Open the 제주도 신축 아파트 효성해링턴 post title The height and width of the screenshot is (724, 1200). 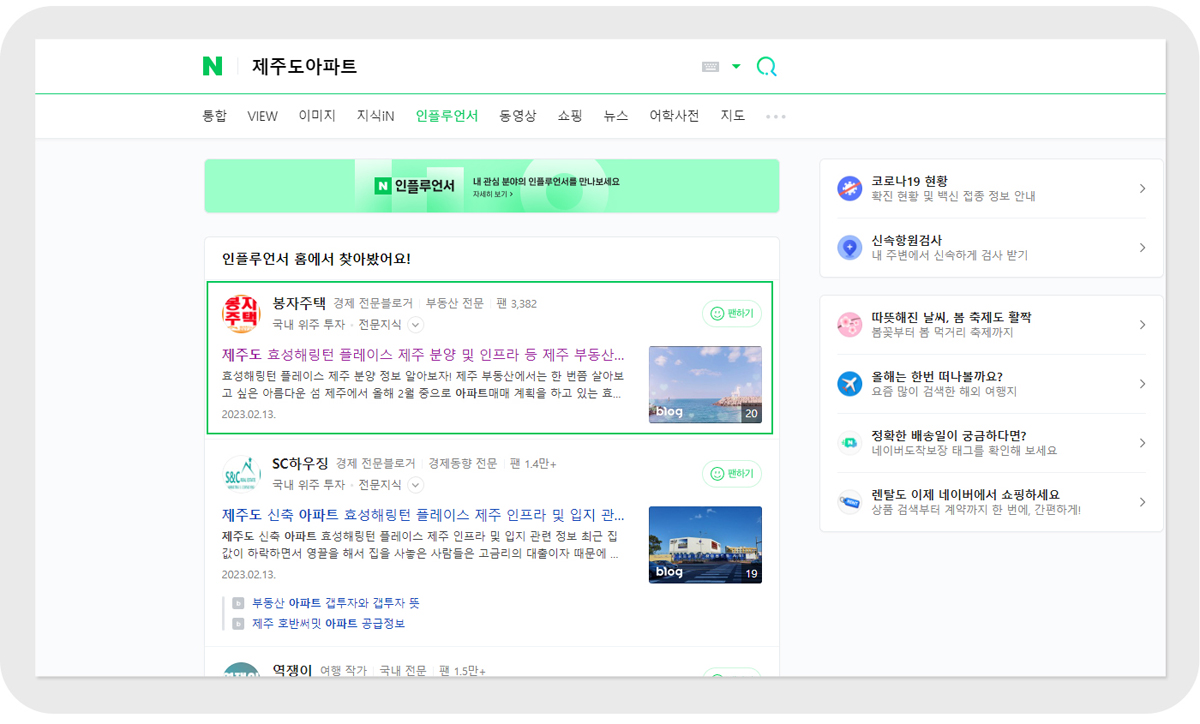[x=423, y=515]
